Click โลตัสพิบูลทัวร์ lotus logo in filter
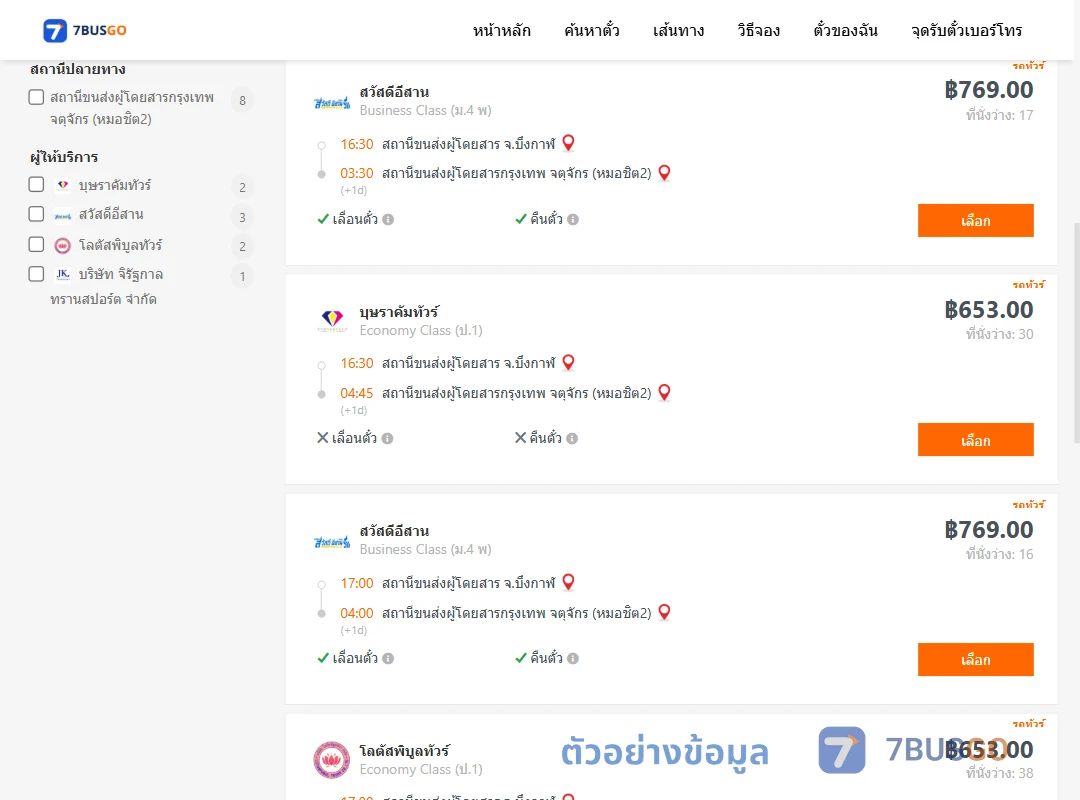 pos(63,245)
